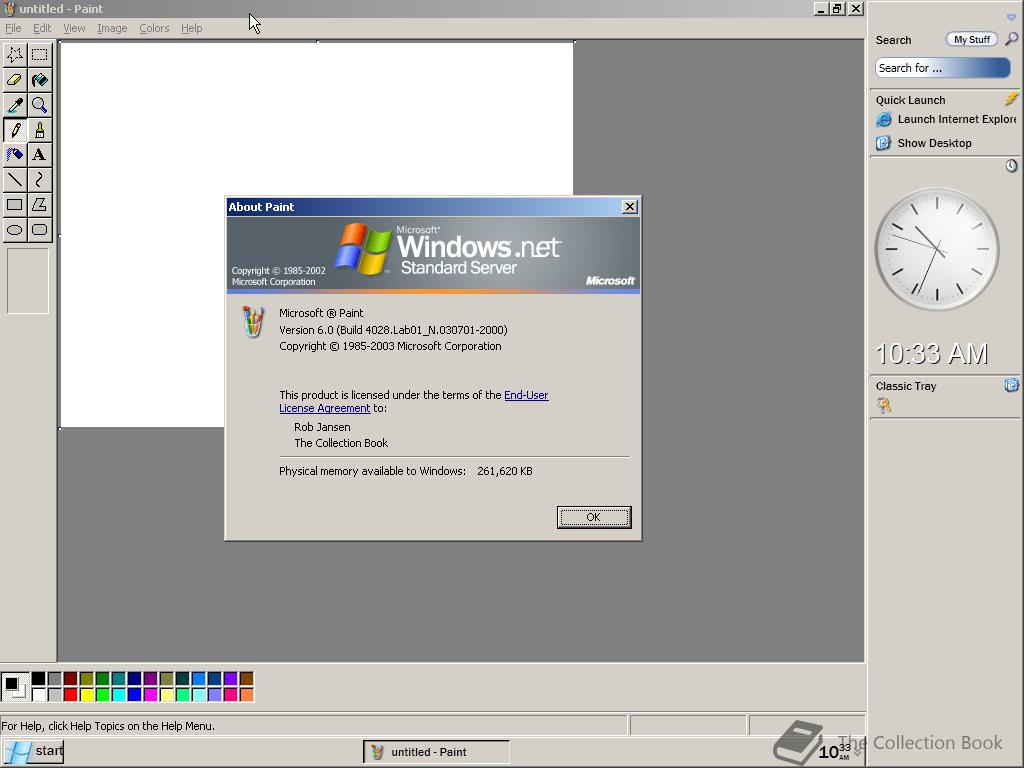Open the Image menu
Viewport: 1024px width, 768px height.
pyautogui.click(x=112, y=28)
